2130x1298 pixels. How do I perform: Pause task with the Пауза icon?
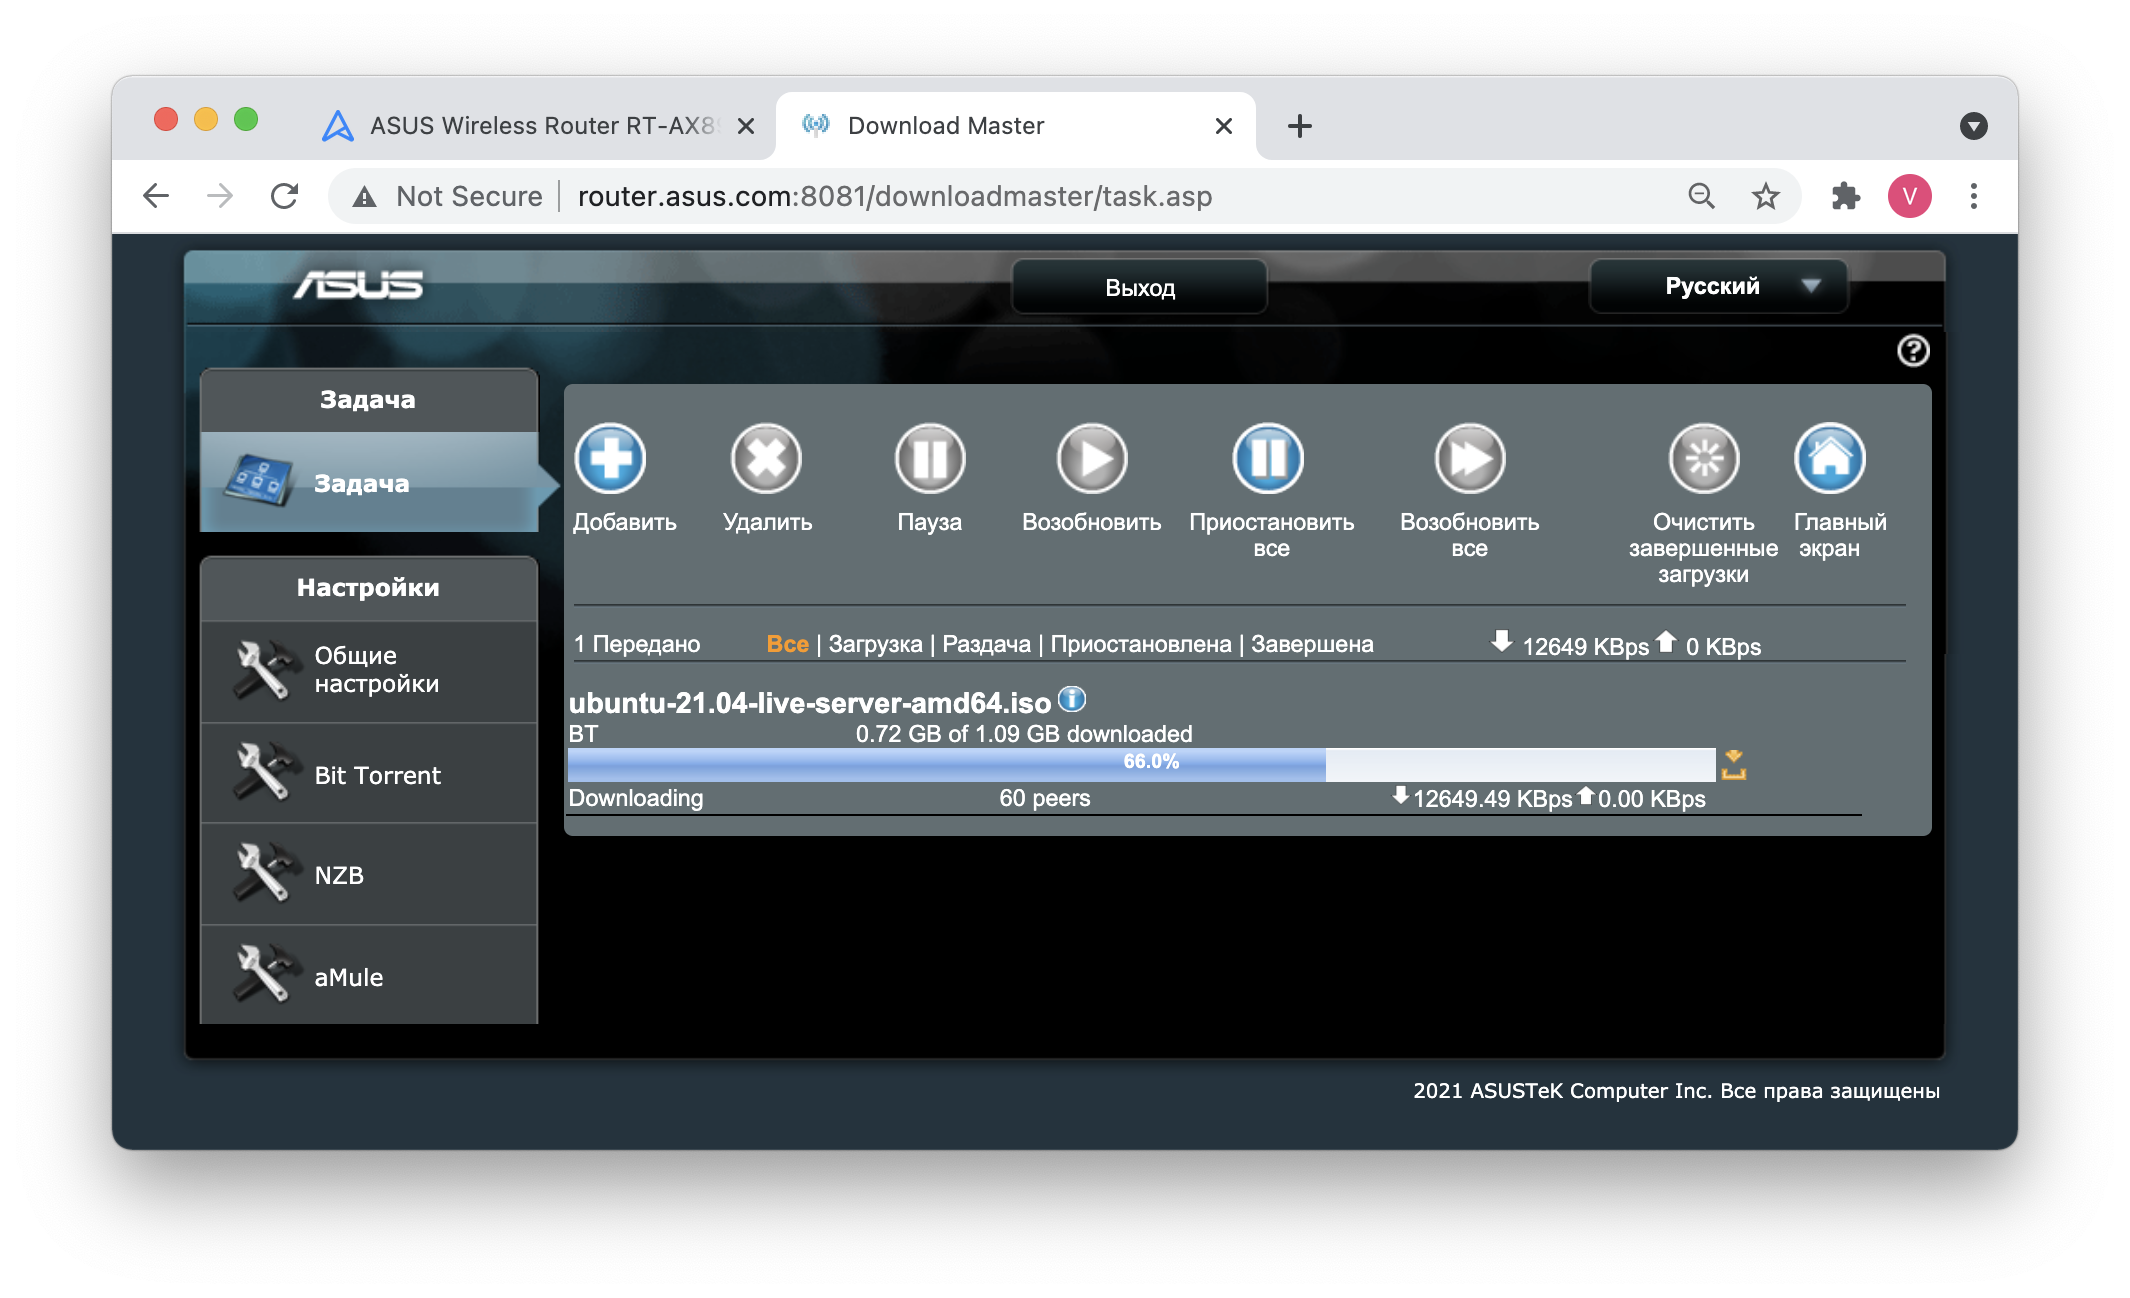[929, 459]
